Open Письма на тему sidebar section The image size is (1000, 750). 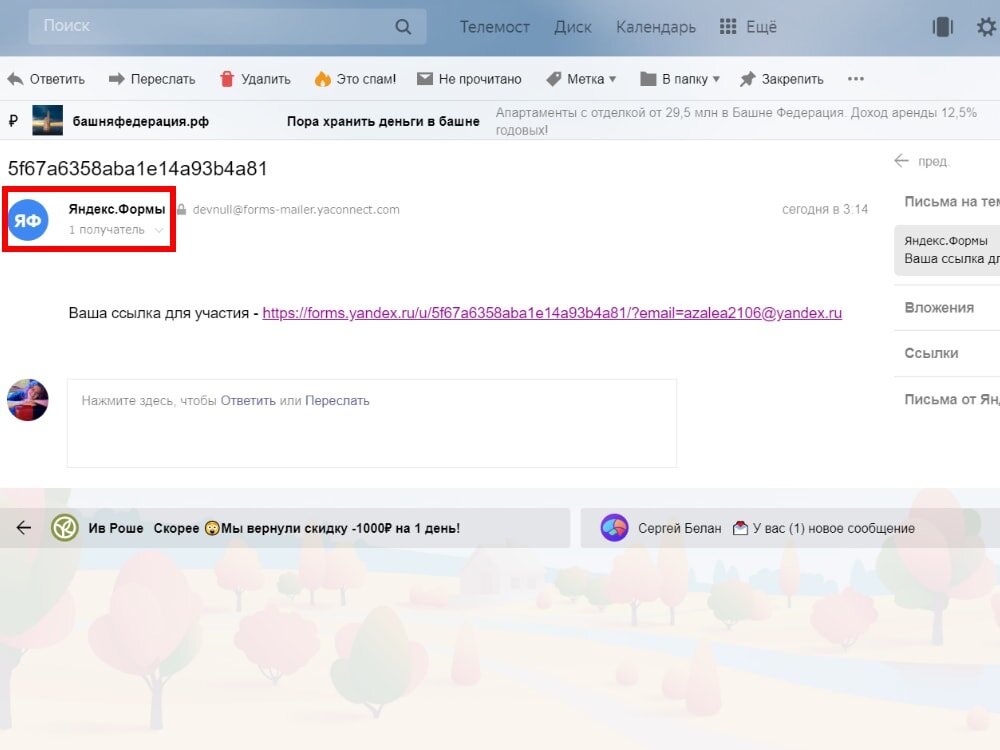(x=952, y=202)
